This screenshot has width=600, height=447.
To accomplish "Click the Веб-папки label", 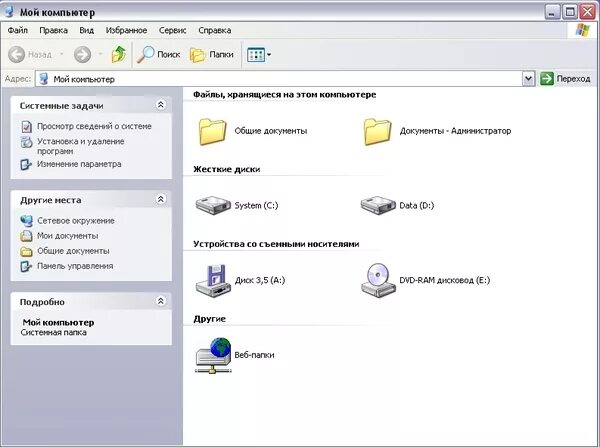I will point(254,355).
